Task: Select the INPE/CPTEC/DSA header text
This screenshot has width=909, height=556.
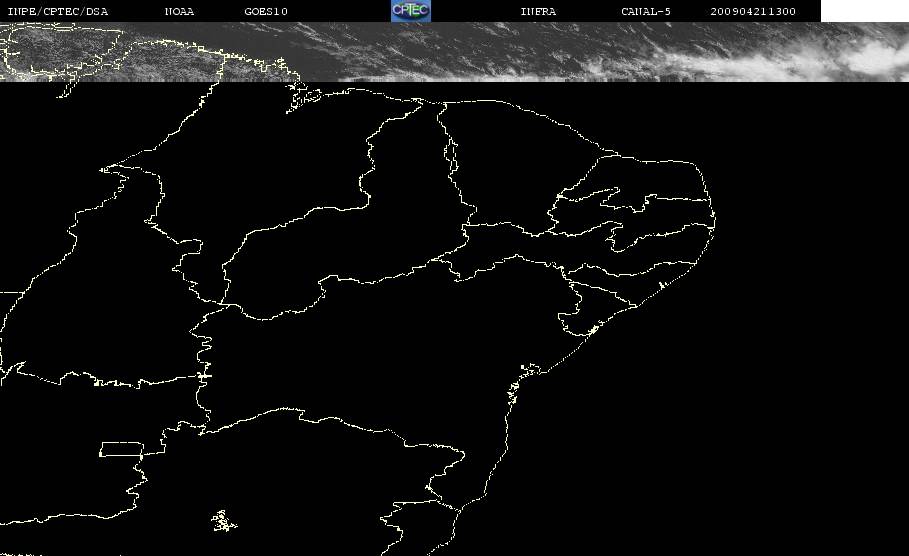Action: pyautogui.click(x=57, y=12)
